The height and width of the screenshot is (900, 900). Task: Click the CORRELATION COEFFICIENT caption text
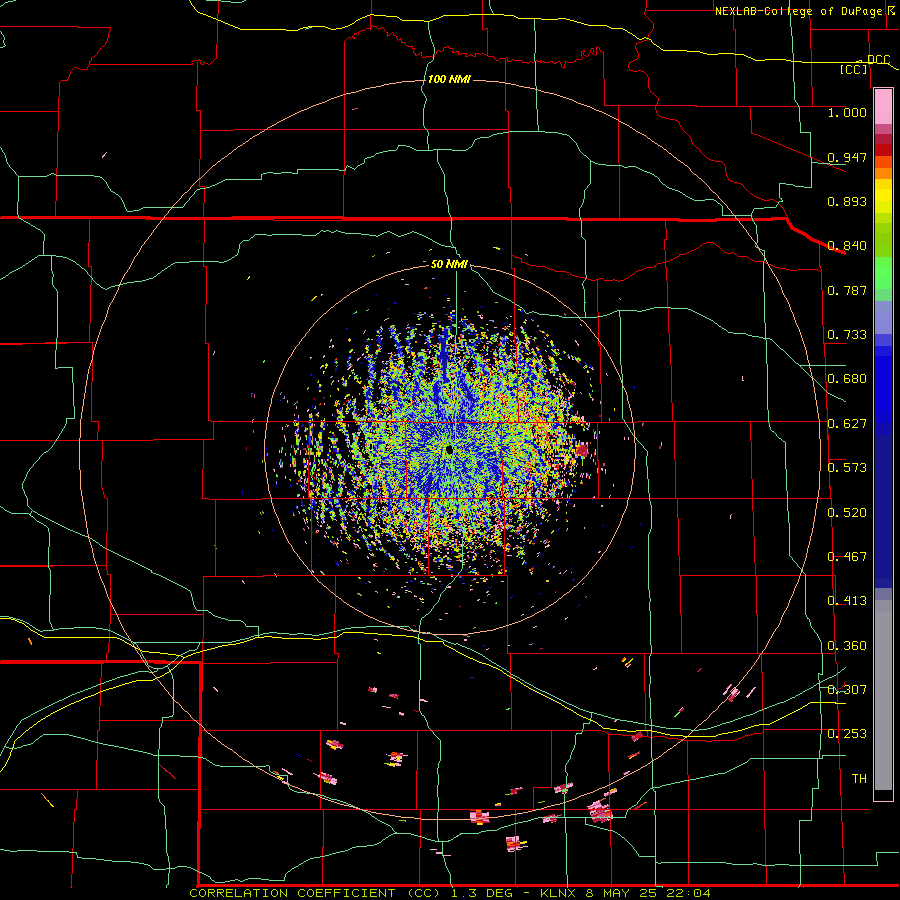coord(294,893)
